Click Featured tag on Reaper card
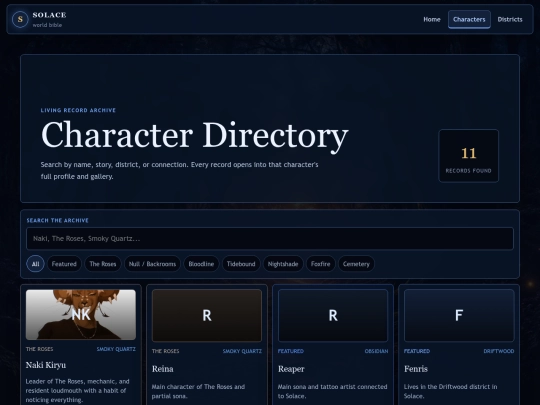This screenshot has height=405, width=540. (291, 351)
